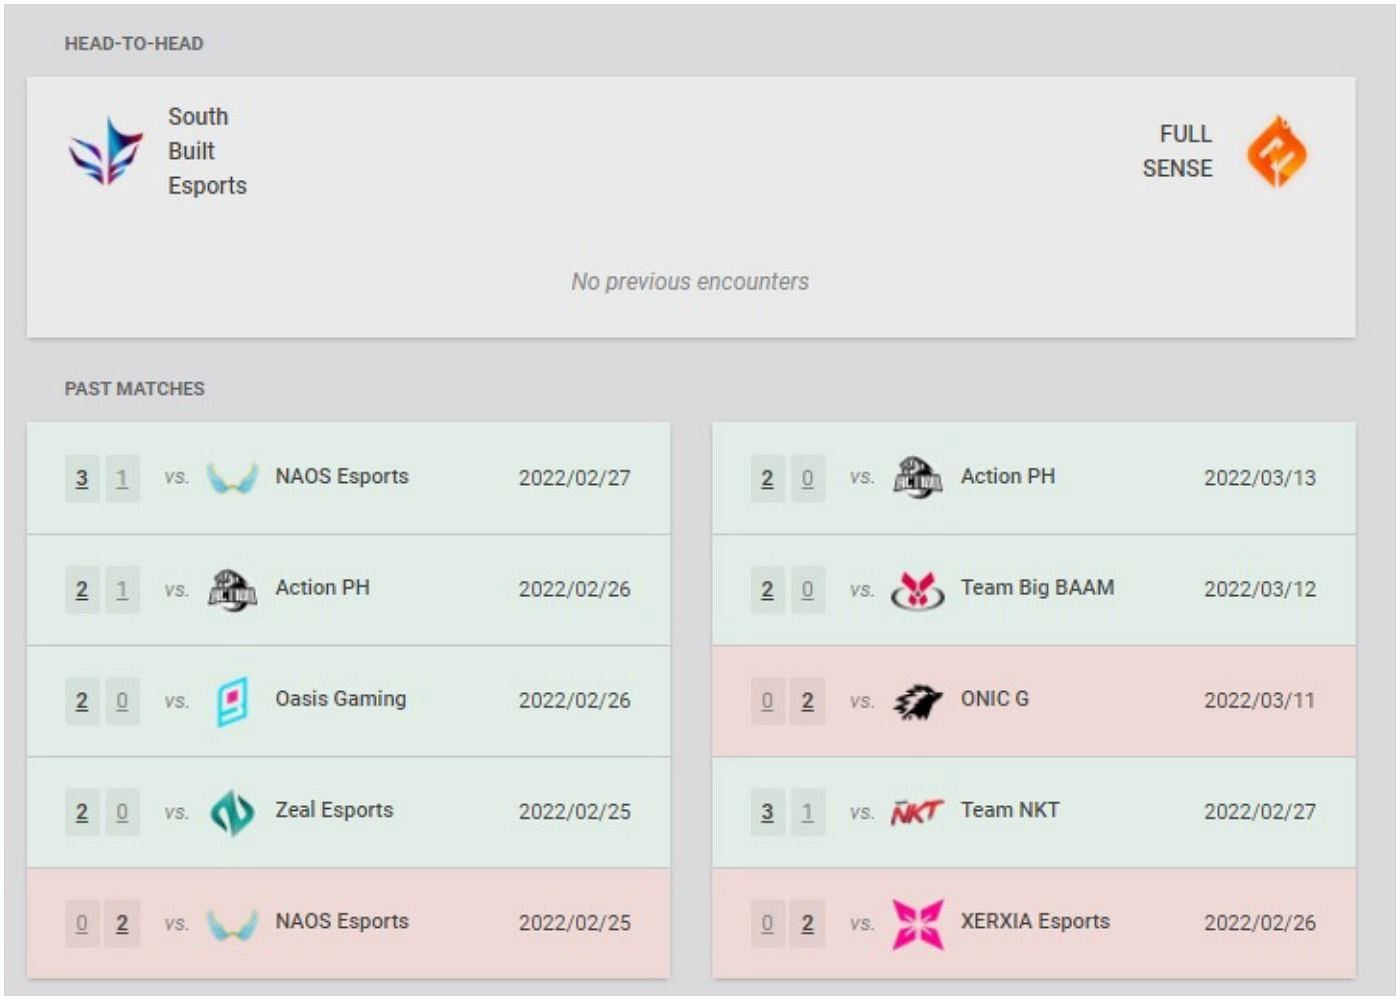Open the Team Big BAAM name

[1037, 587]
